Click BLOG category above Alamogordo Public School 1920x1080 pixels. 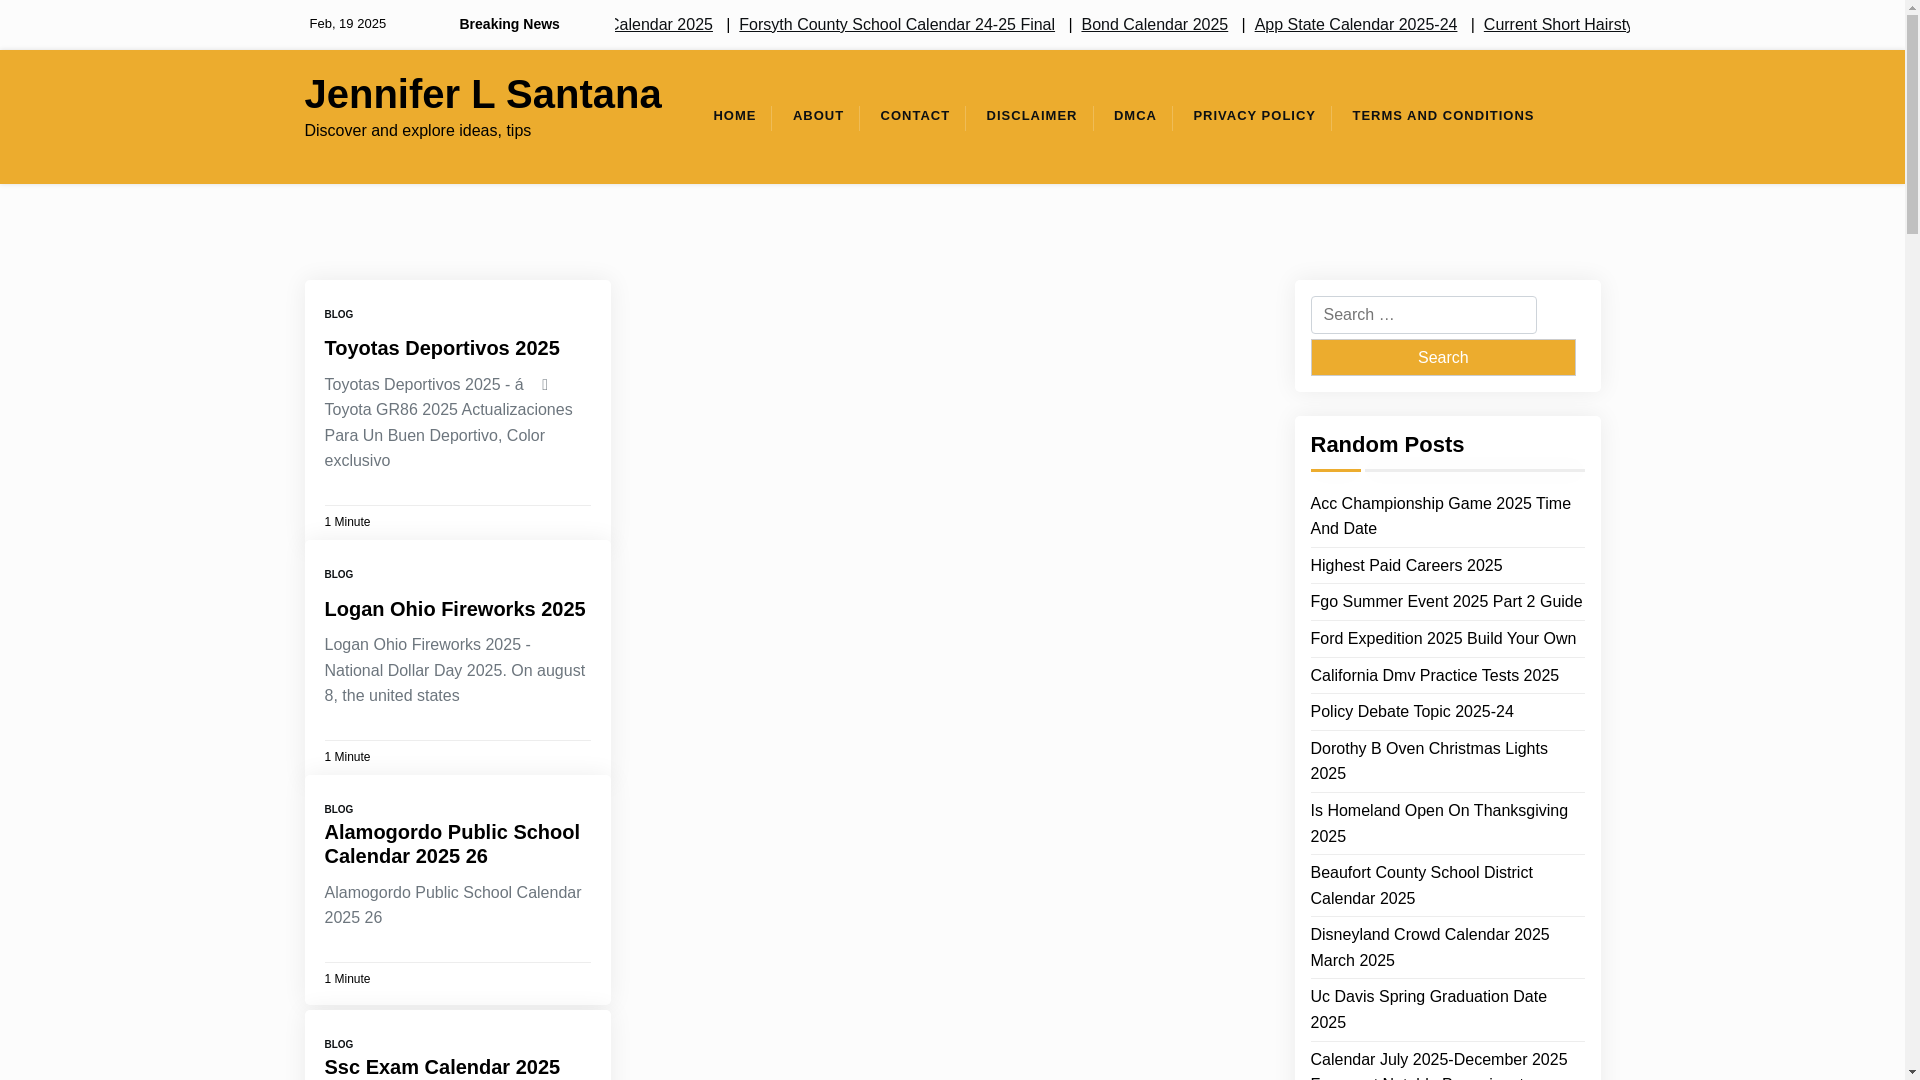tap(338, 810)
